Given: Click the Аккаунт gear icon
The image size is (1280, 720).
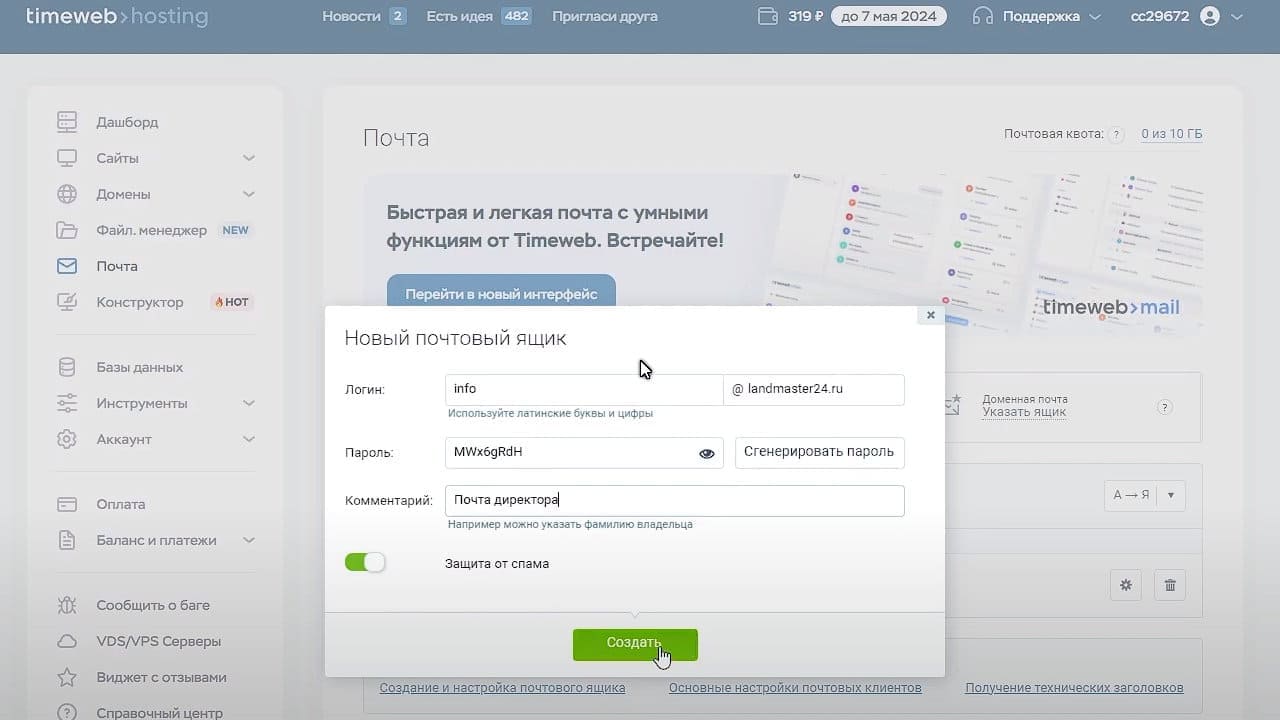Looking at the screenshot, I should coord(67,439).
